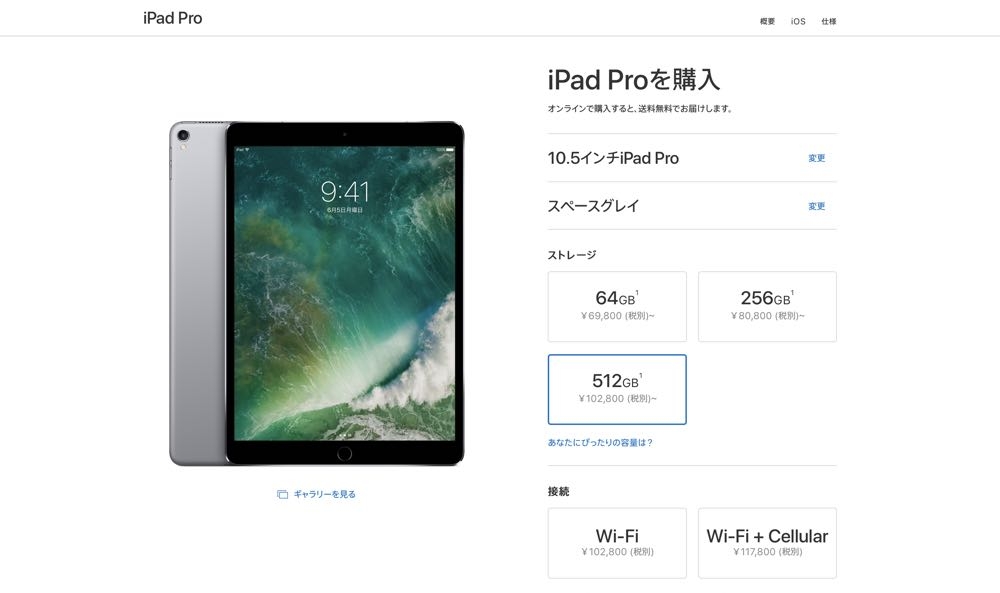
Task: Click the gallery icon beside ギャラリーを見る
Action: 283,494
